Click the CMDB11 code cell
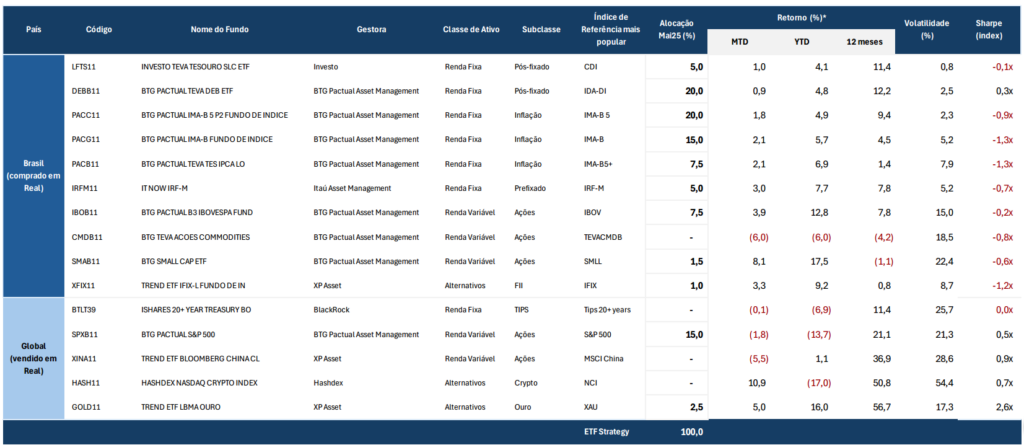 click(87, 237)
